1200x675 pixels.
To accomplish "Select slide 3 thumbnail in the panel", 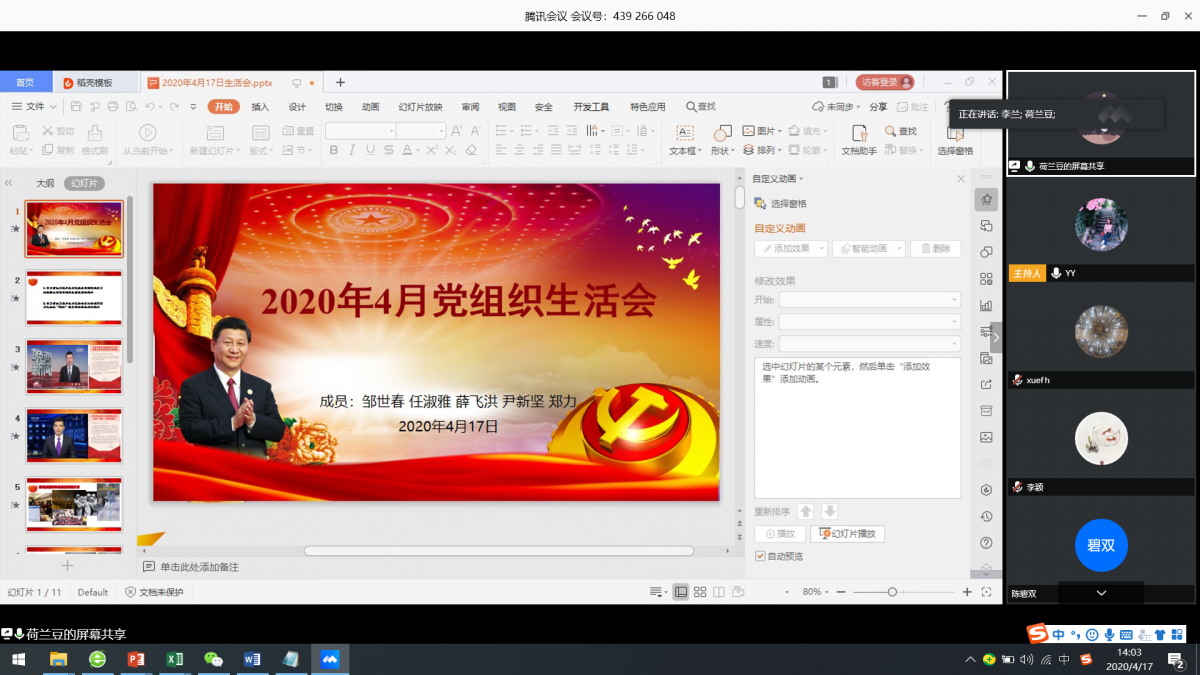I will (73, 367).
